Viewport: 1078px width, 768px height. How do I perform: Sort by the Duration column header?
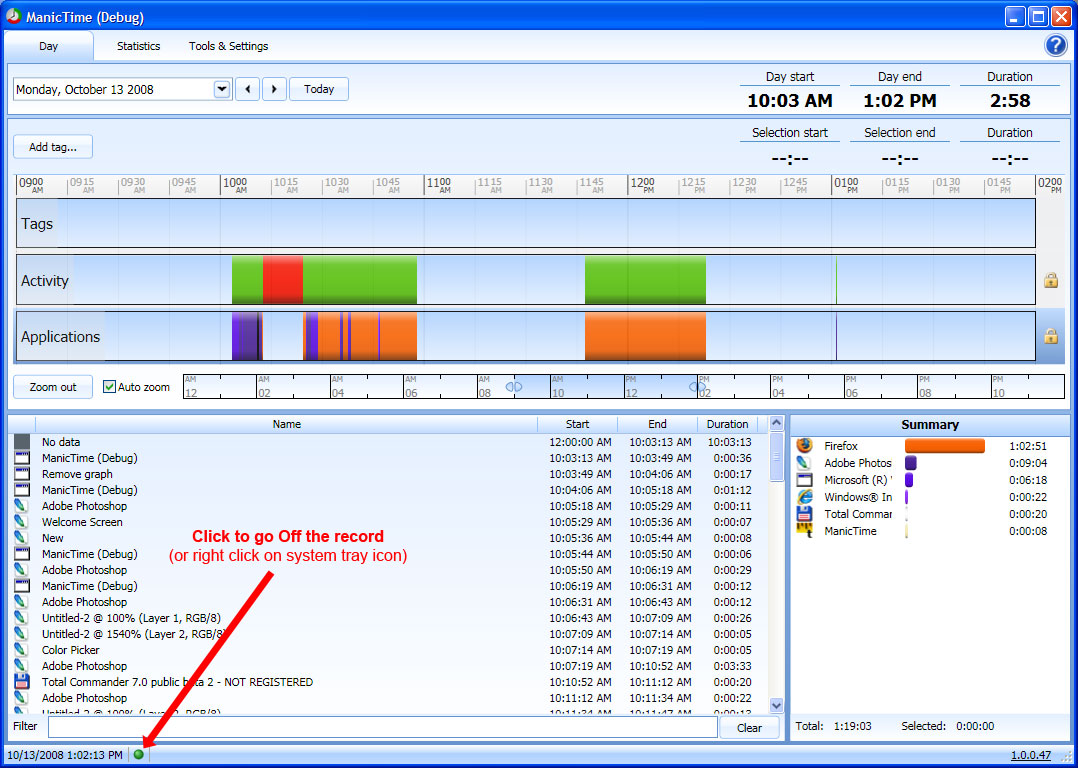click(727, 424)
